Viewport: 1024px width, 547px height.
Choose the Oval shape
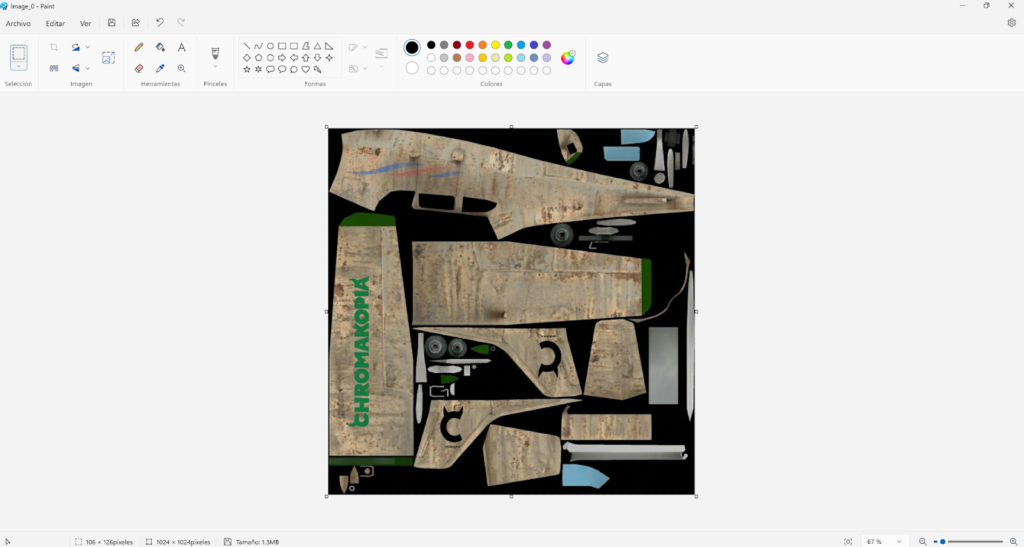pos(270,46)
